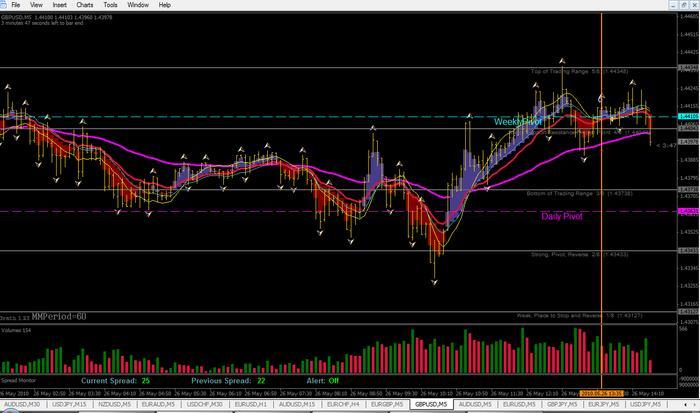Open the File menu
The width and height of the screenshot is (700, 413).
[16, 5]
